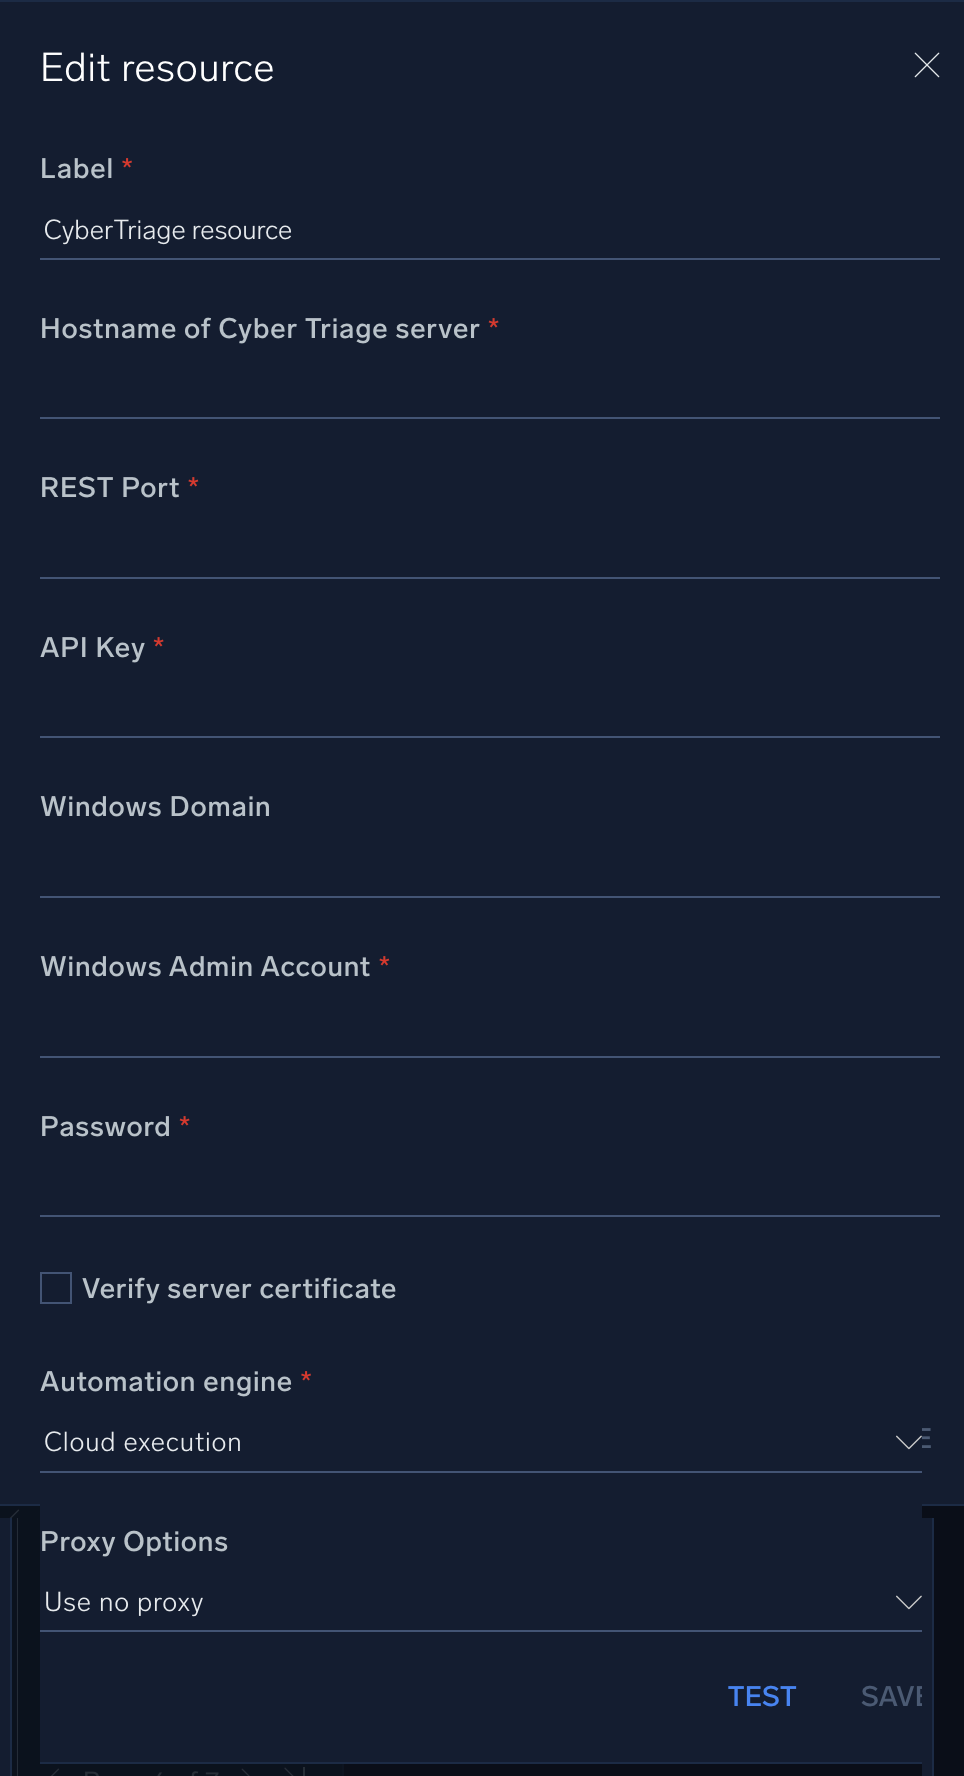Image resolution: width=964 pixels, height=1776 pixels.
Task: Click the X icon at the top right
Action: coord(926,66)
